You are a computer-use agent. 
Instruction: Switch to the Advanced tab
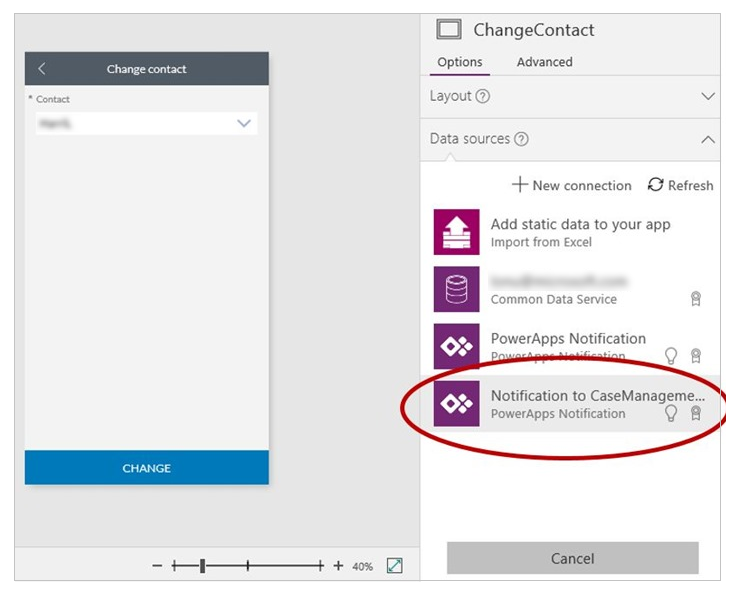(545, 62)
